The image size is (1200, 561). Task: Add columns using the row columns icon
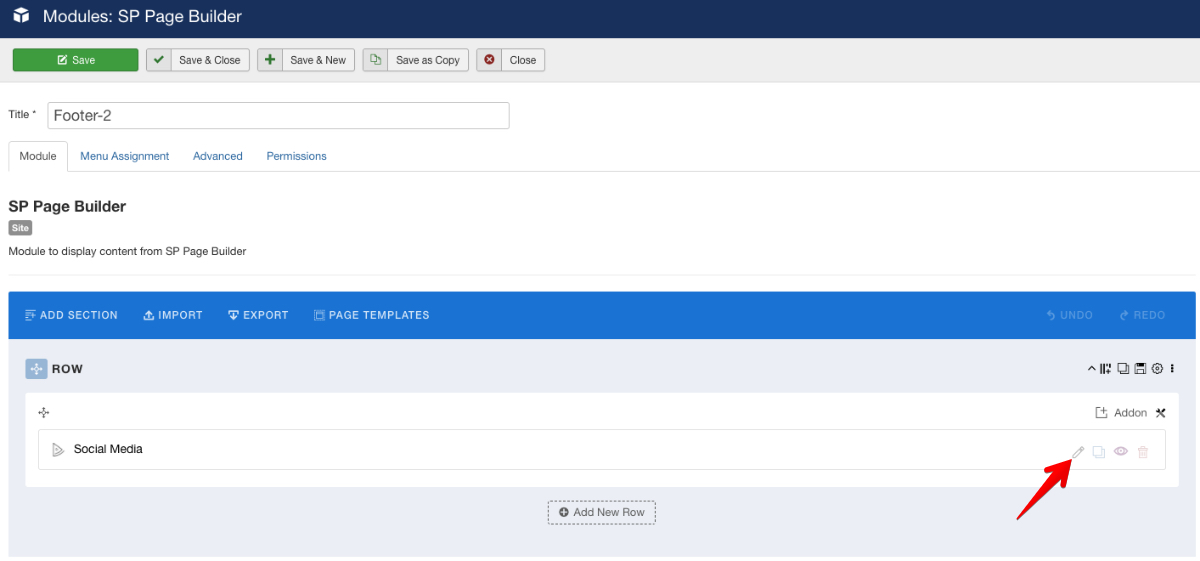point(1106,369)
